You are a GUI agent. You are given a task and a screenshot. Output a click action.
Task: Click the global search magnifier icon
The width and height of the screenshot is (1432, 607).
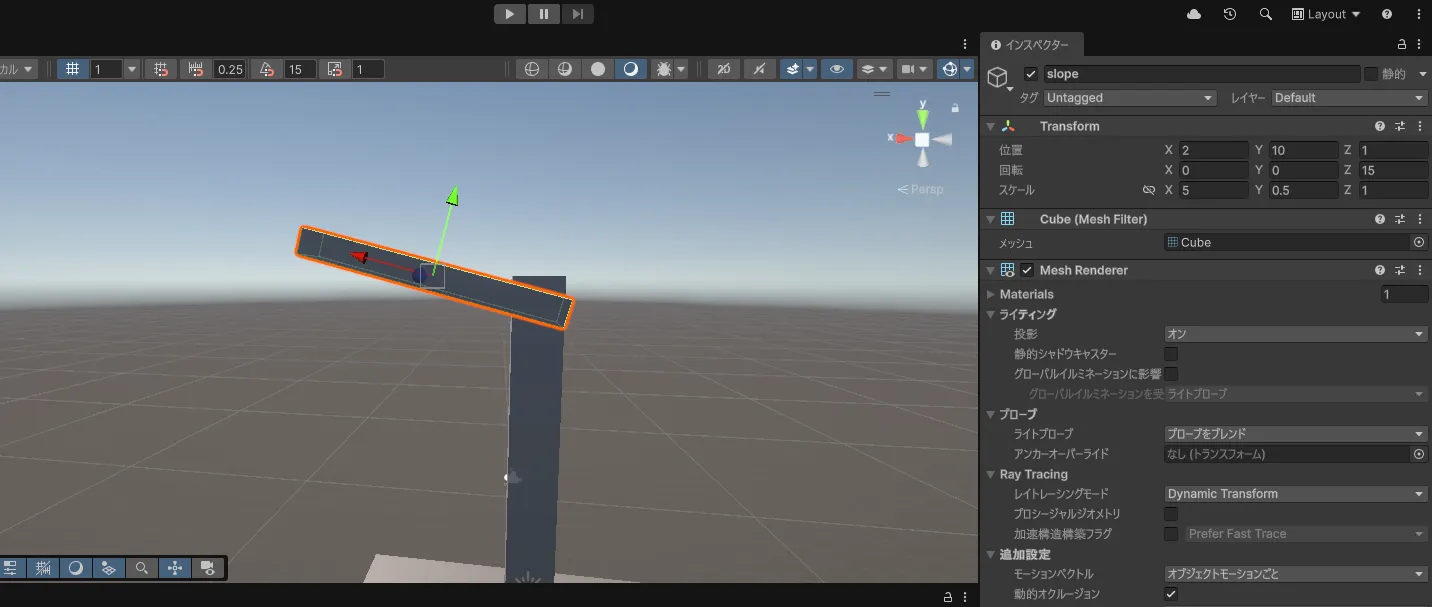click(1266, 14)
